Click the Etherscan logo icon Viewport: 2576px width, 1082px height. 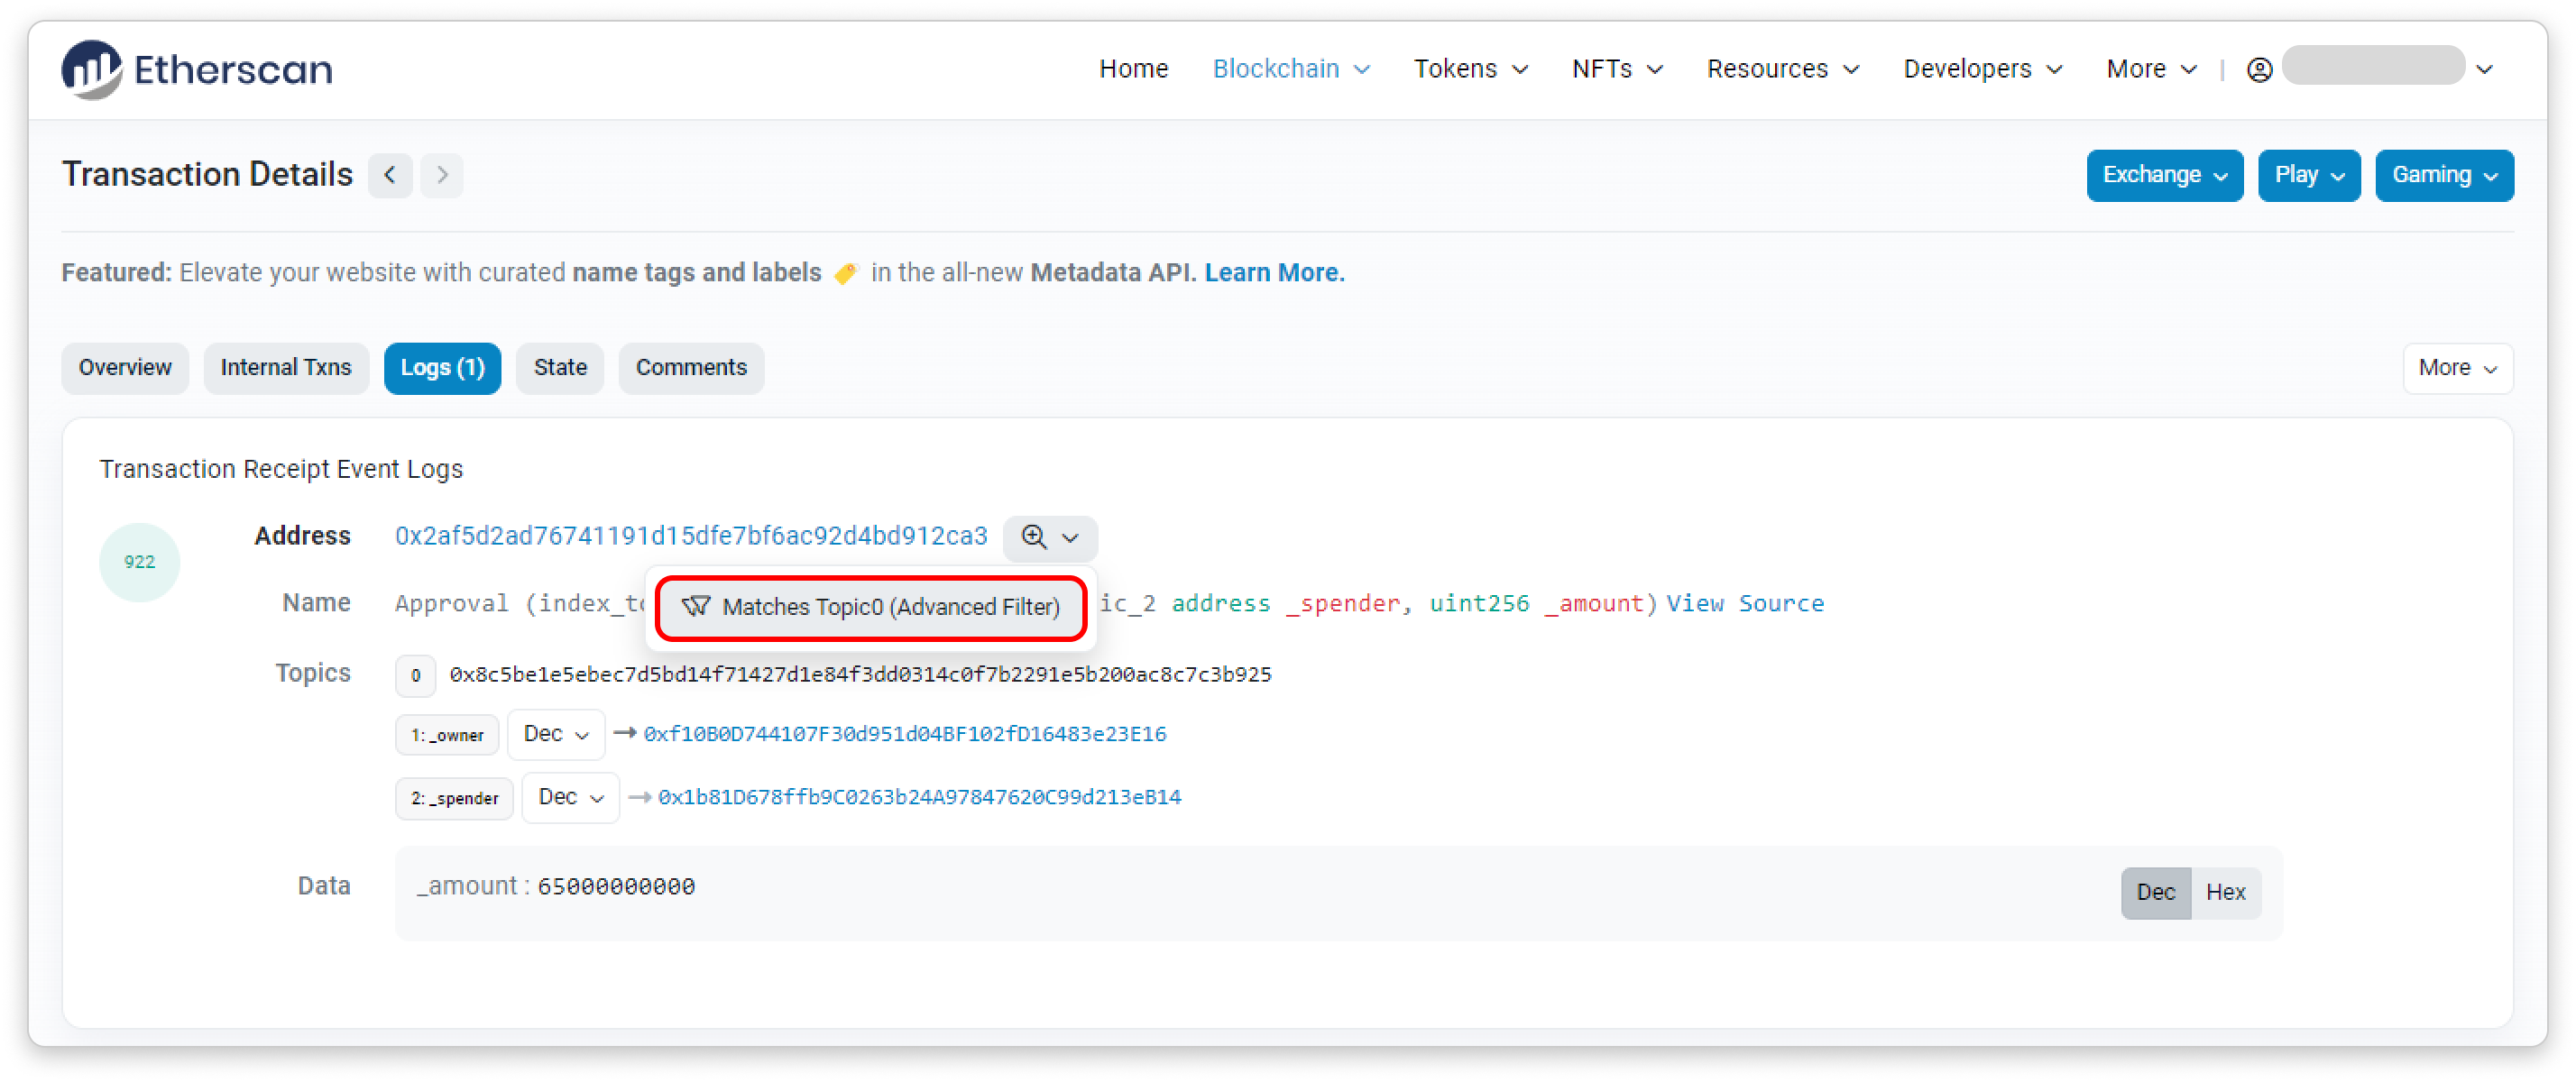91,69
